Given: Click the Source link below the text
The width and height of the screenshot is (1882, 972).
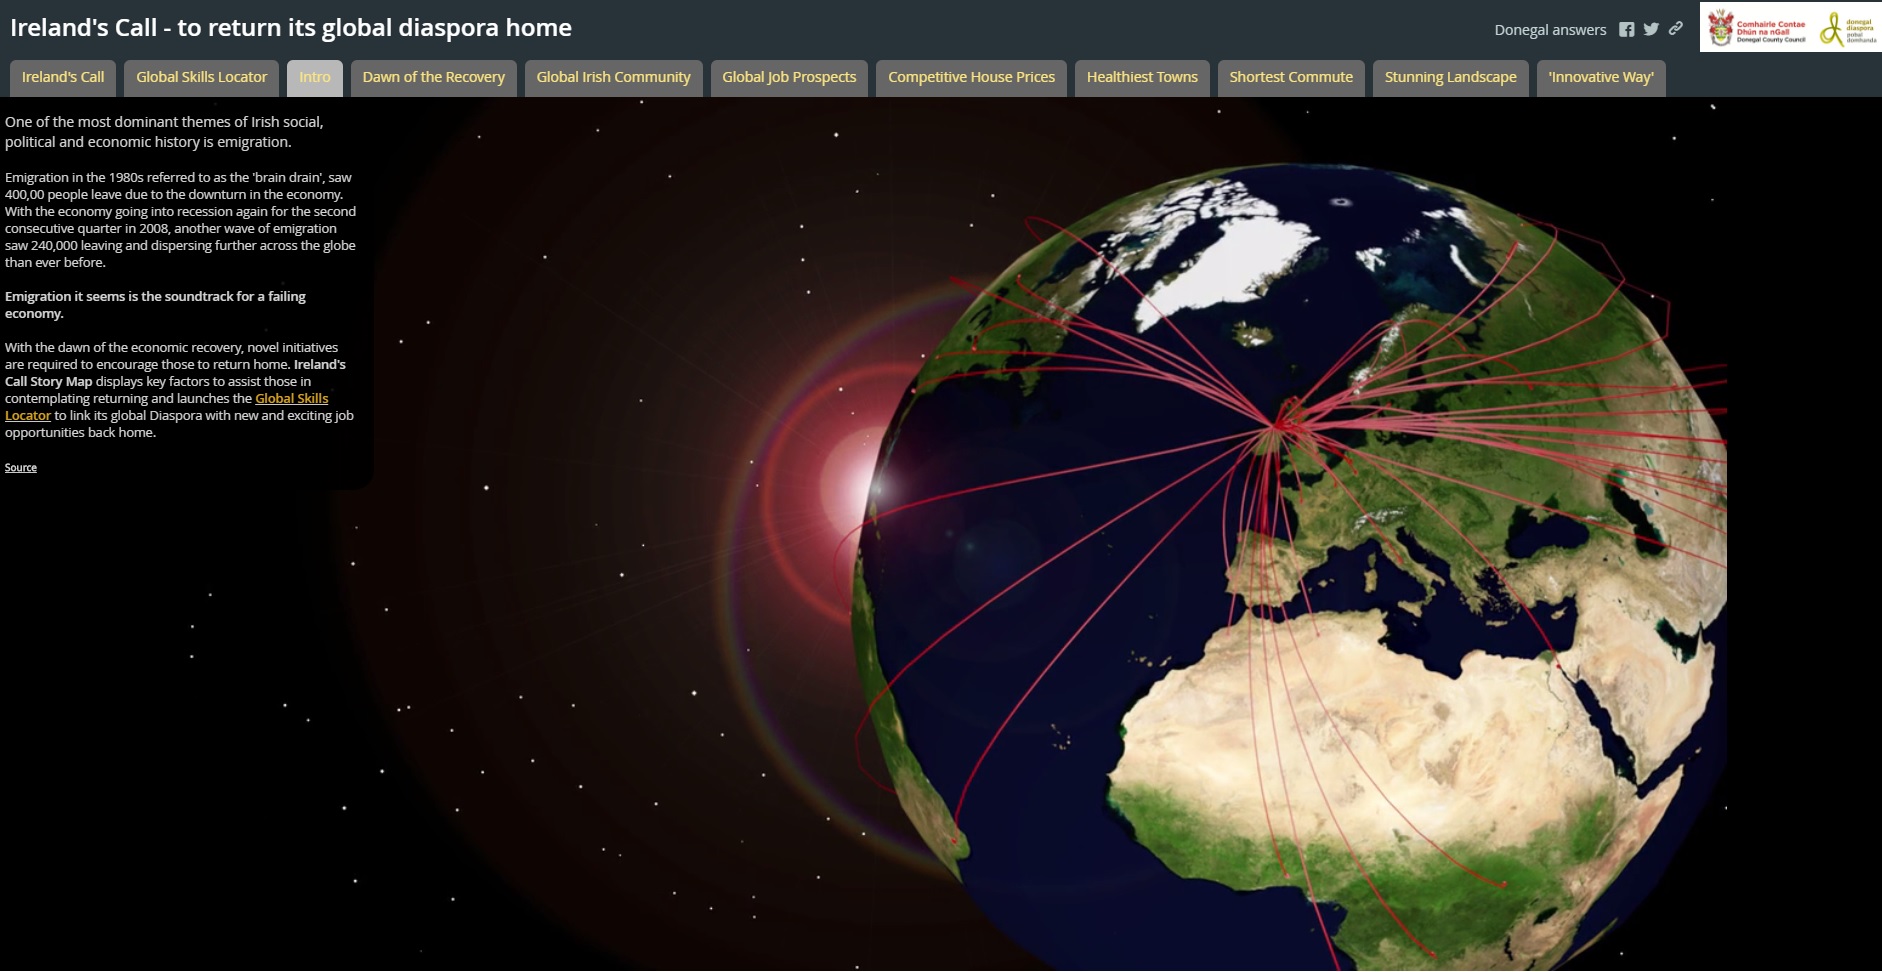Looking at the screenshot, I should 21,468.
